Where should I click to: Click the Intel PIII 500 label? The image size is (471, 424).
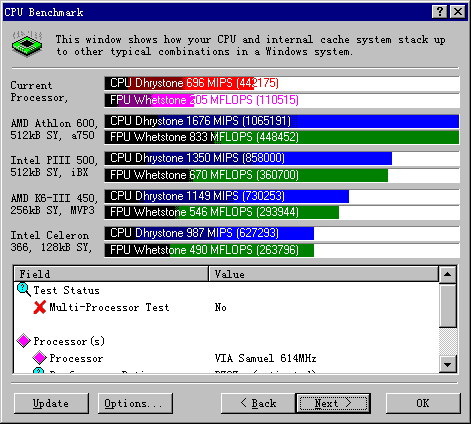pos(54,166)
